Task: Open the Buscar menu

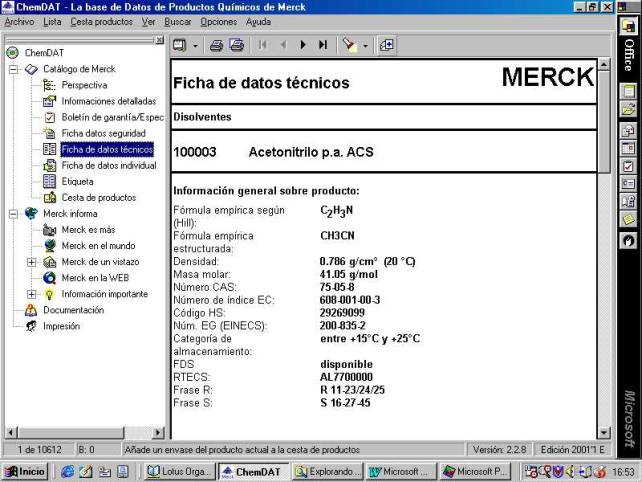Action: (177, 21)
